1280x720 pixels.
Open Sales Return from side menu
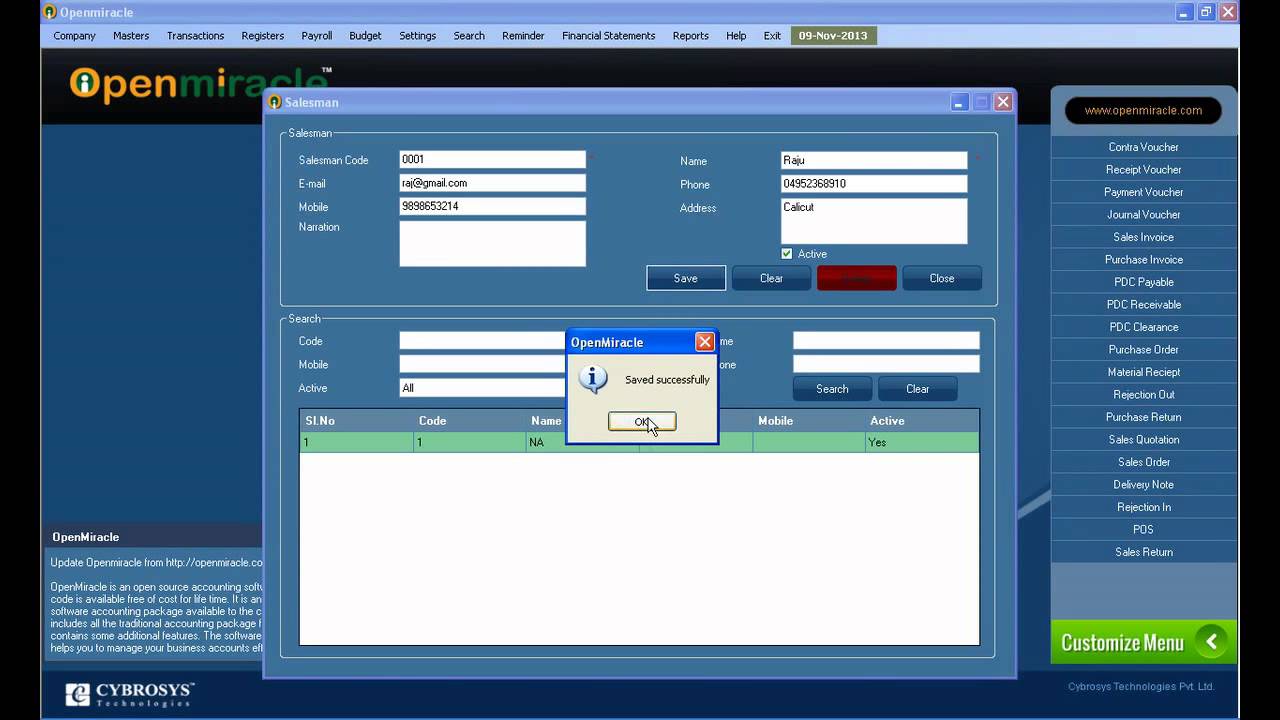pos(1143,552)
